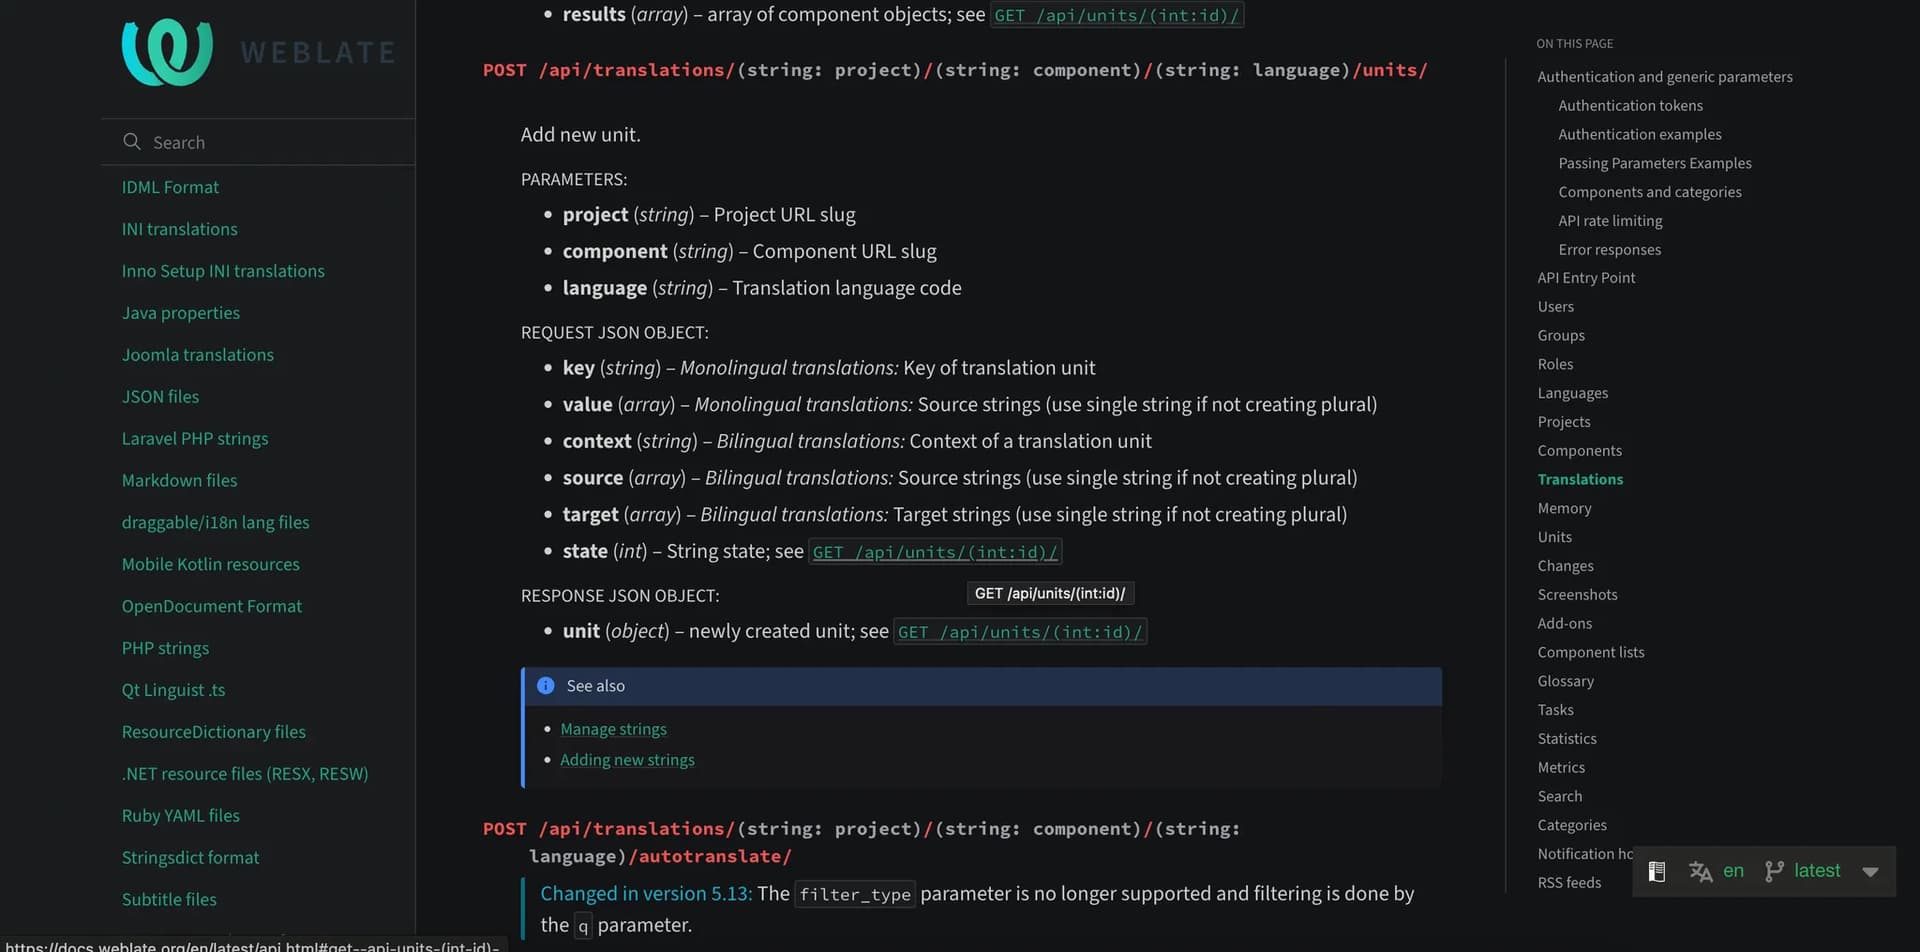Follow GET /api/units link next to state
The width and height of the screenshot is (1920, 952).
[934, 552]
